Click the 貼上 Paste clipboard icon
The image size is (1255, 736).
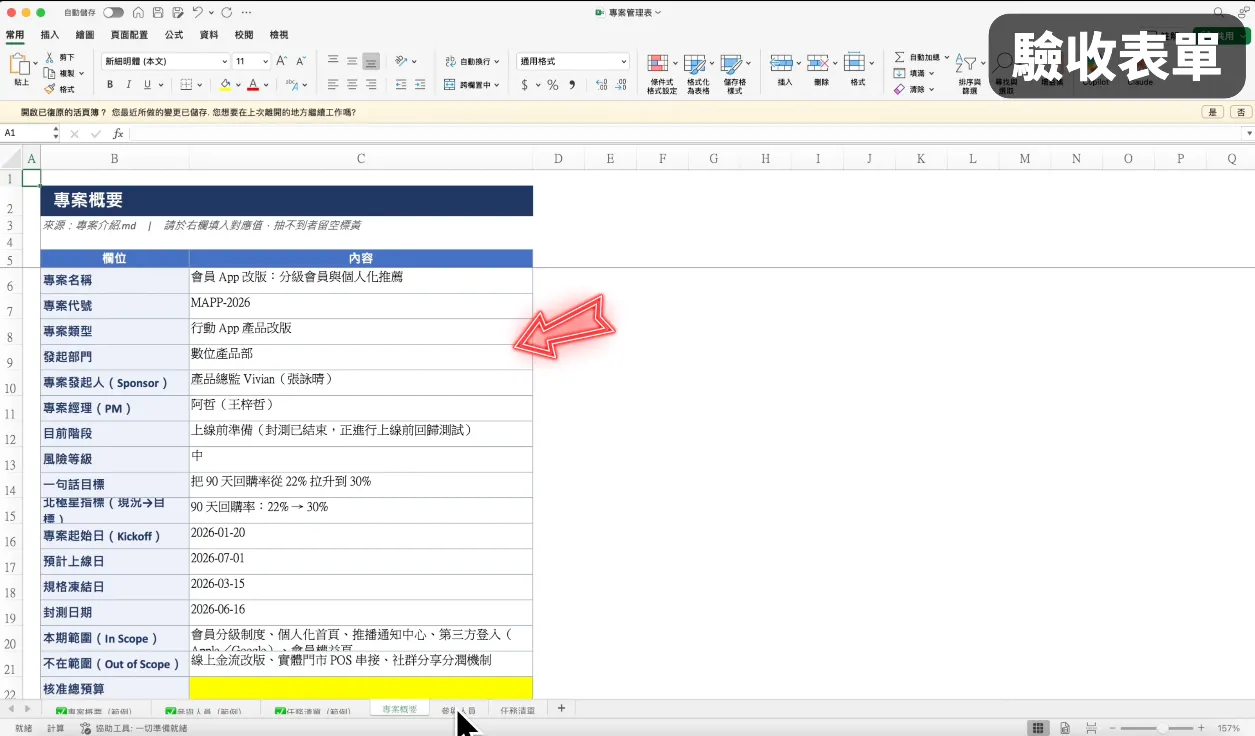coord(20,66)
